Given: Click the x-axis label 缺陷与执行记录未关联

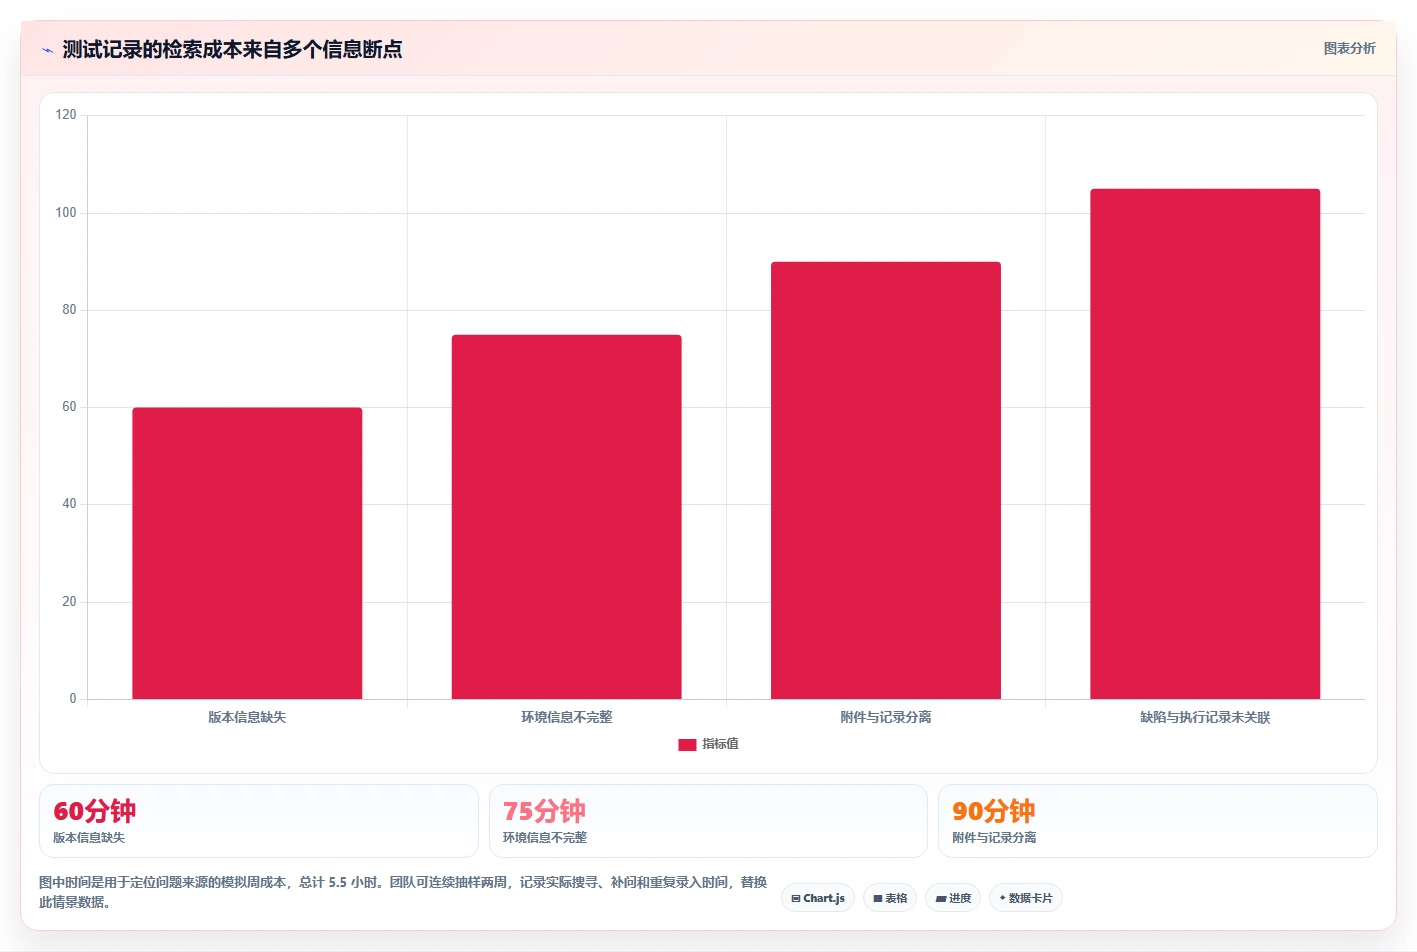Looking at the screenshot, I should [1205, 717].
